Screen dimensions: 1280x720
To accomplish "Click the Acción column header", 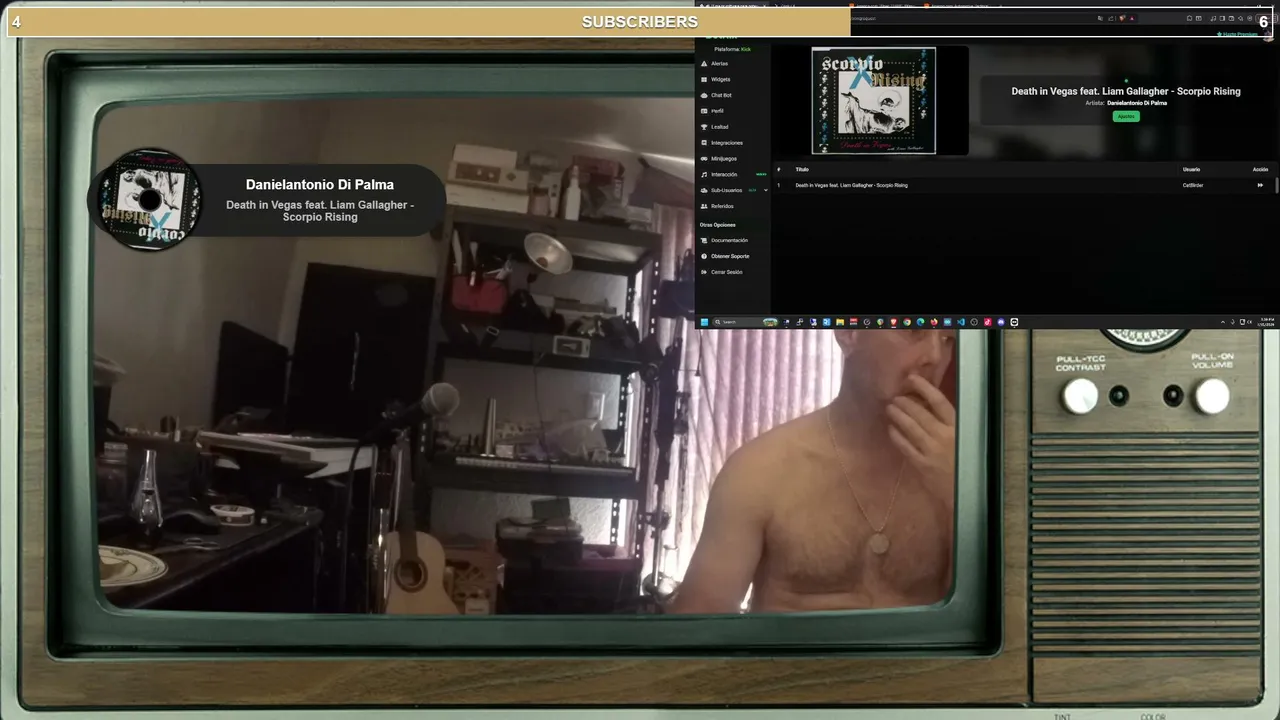I will tap(1260, 169).
